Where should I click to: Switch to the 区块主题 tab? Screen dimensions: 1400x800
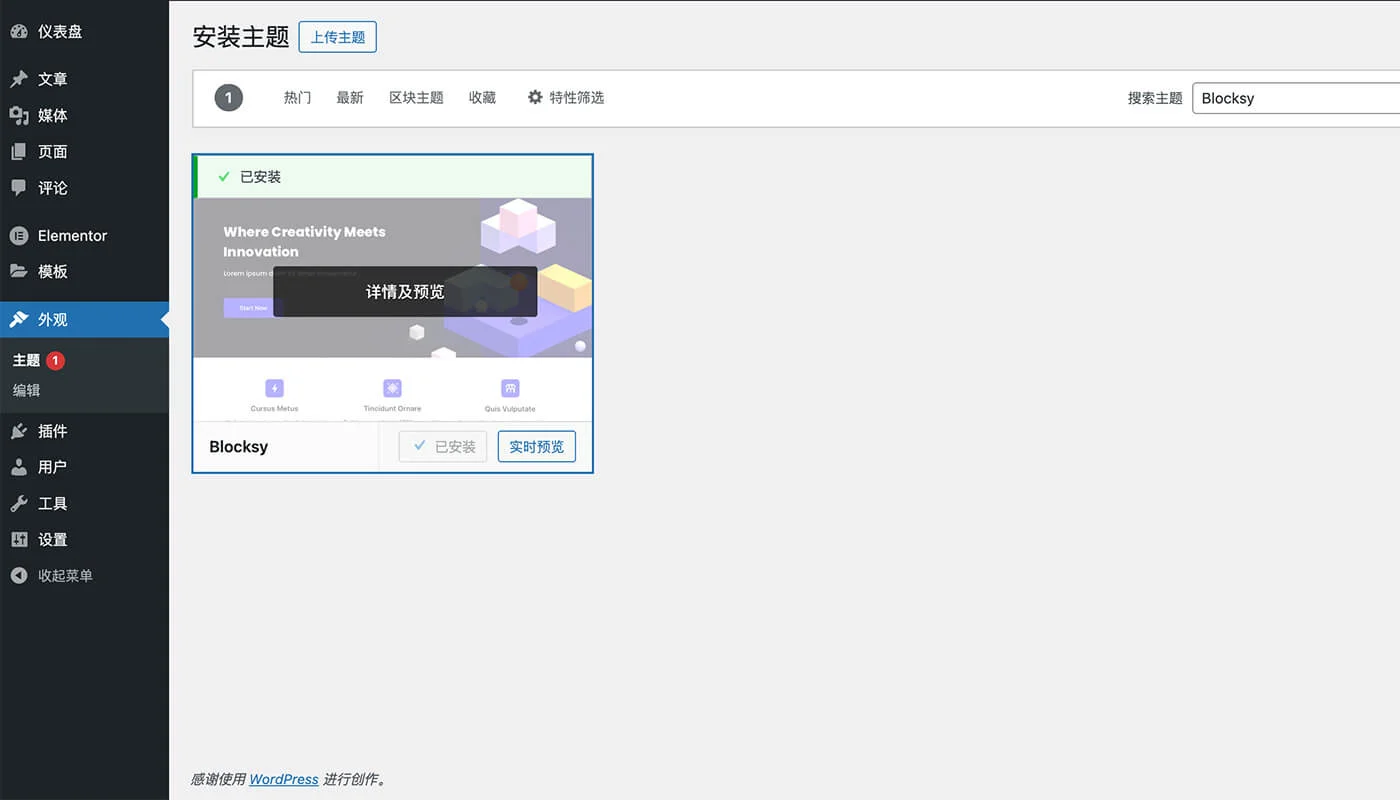(x=416, y=97)
